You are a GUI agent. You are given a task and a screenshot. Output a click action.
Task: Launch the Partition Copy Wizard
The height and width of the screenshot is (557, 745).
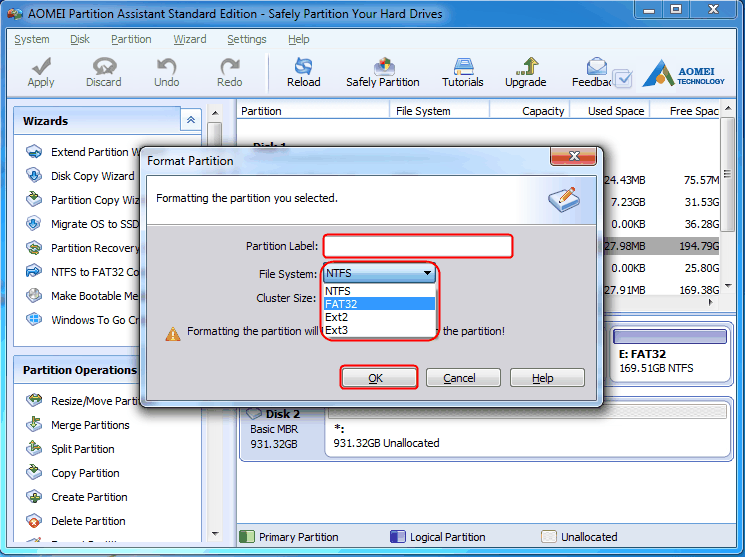(x=83, y=200)
